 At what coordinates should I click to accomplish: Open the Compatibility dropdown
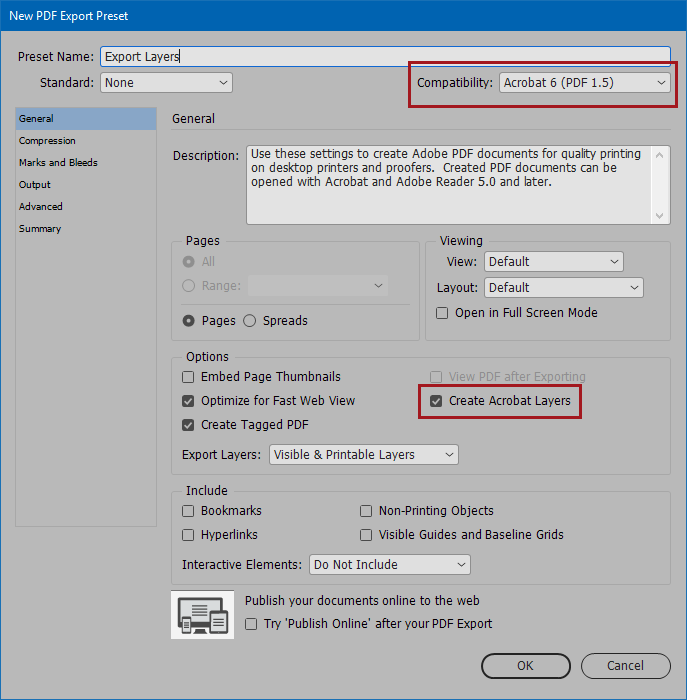point(584,83)
